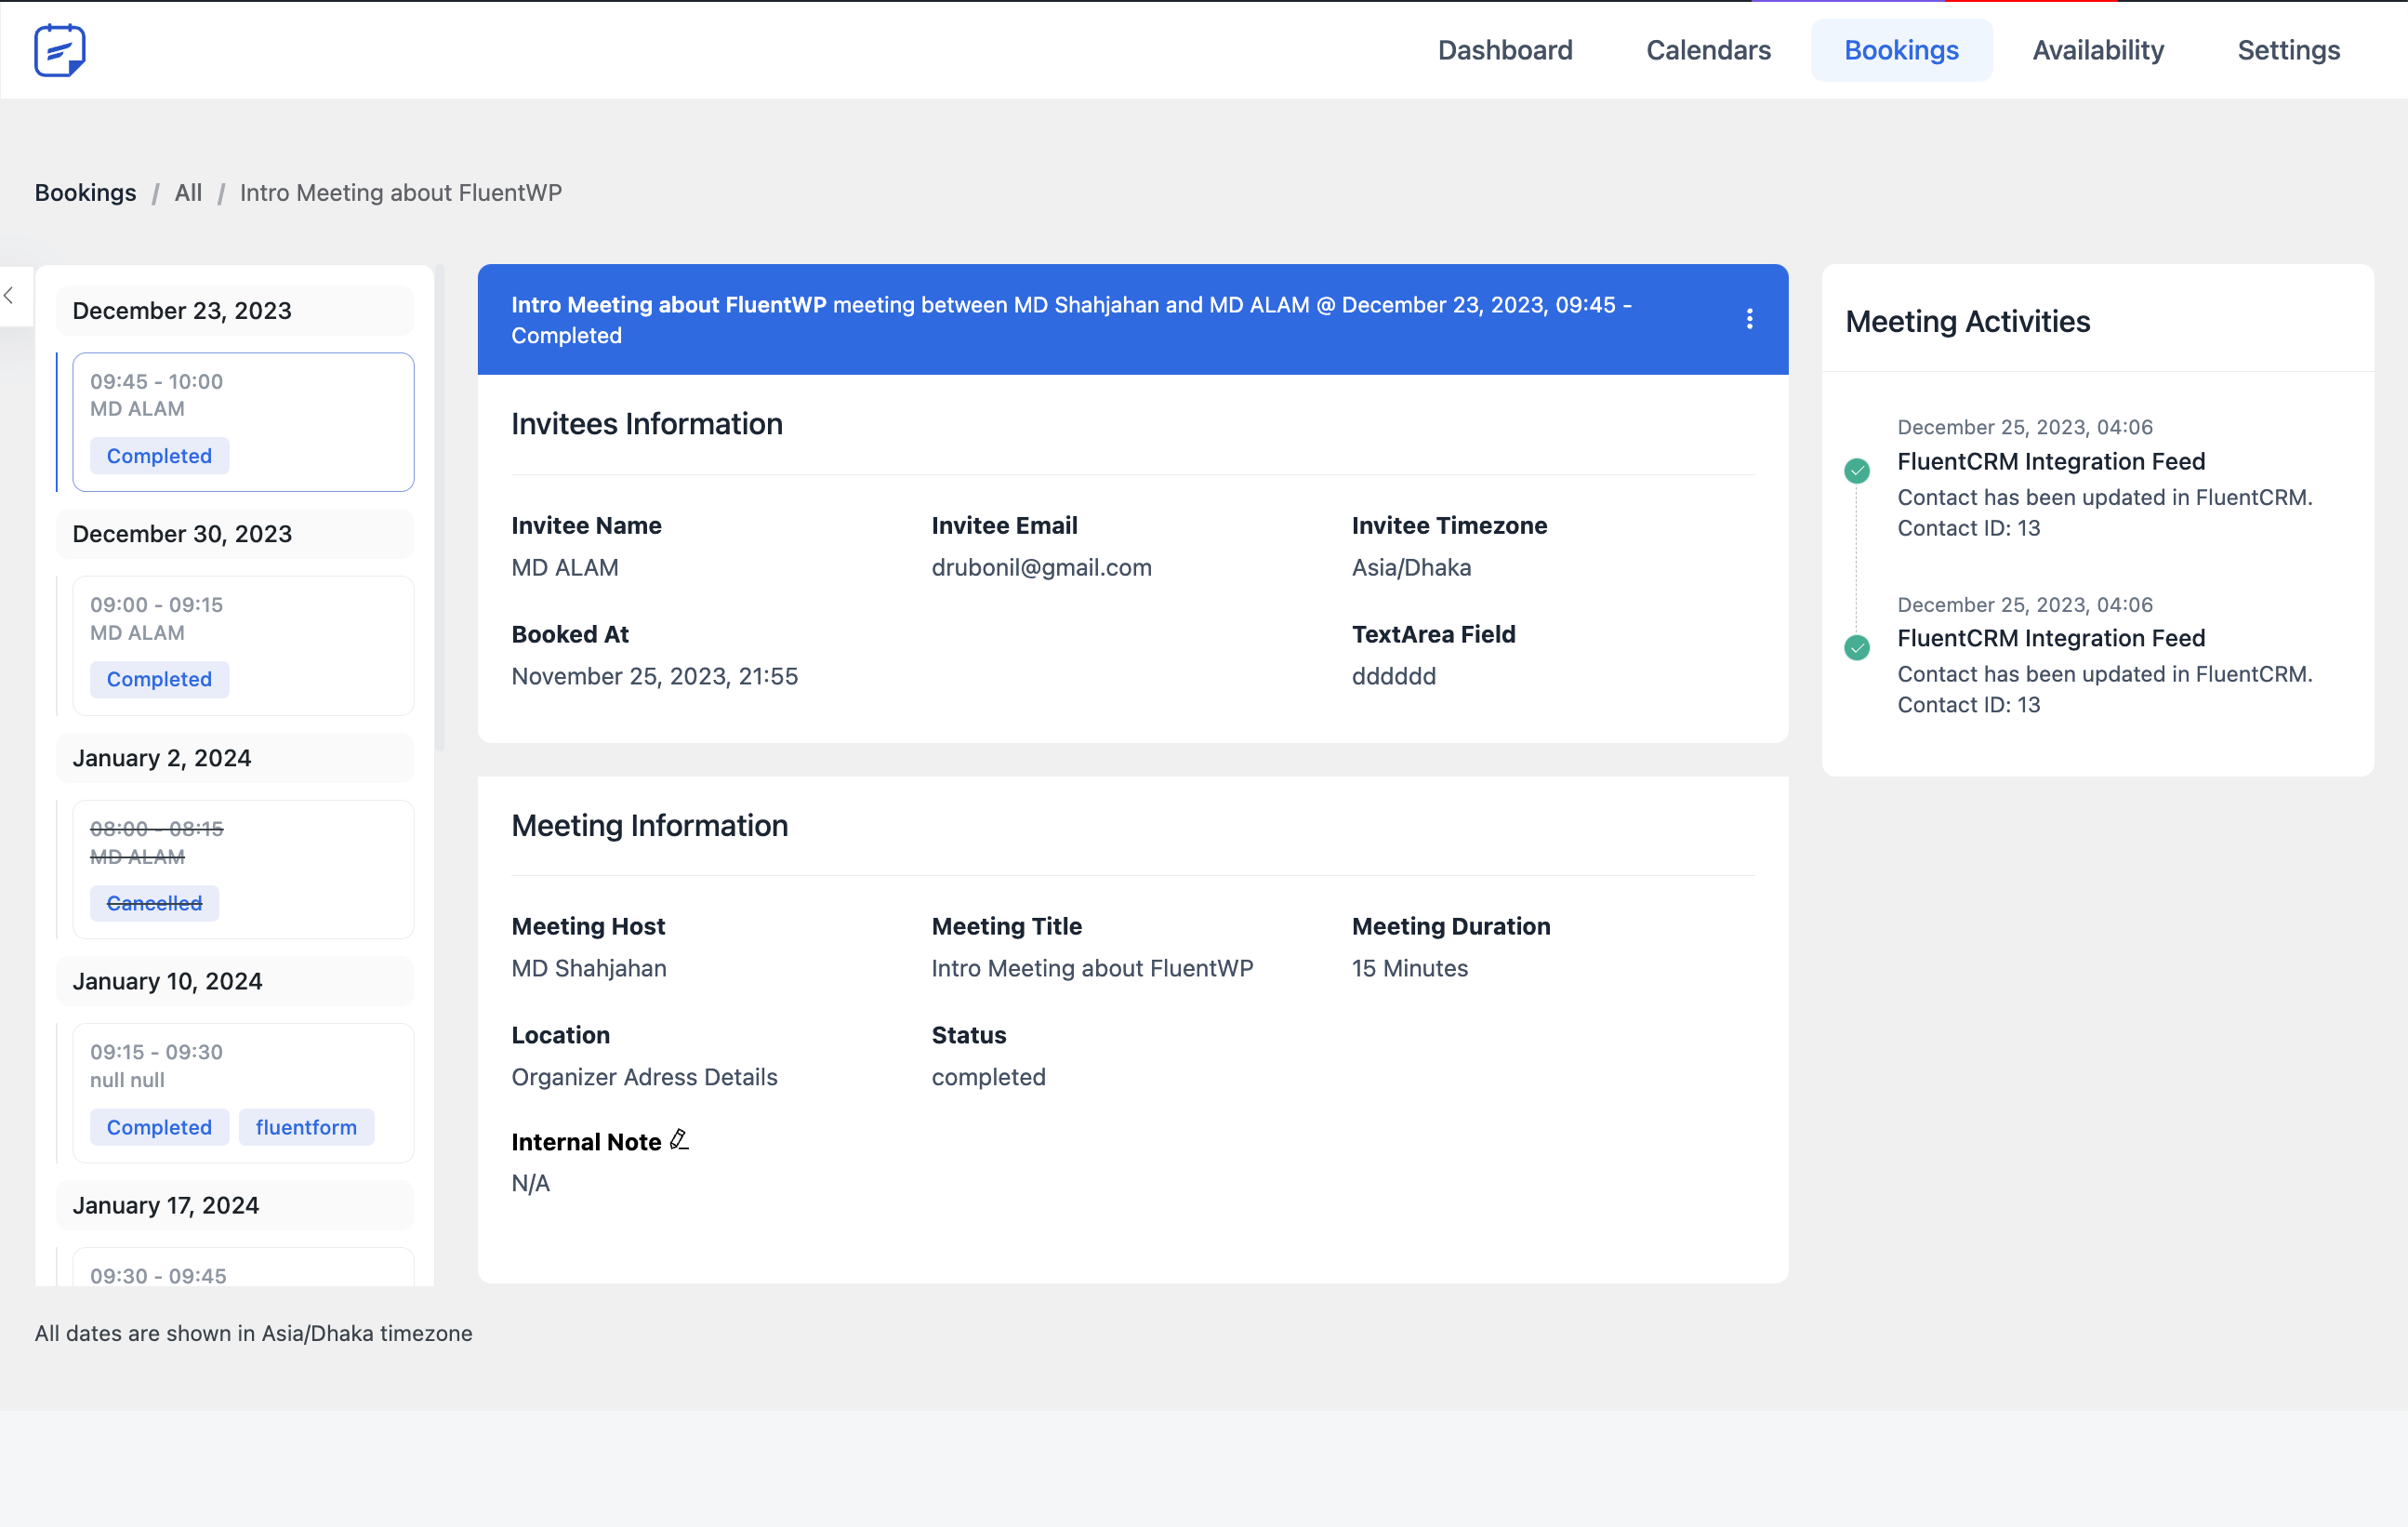
Task: Open the cancelled 08:00 - 08:15 booking
Action: click(x=243, y=869)
